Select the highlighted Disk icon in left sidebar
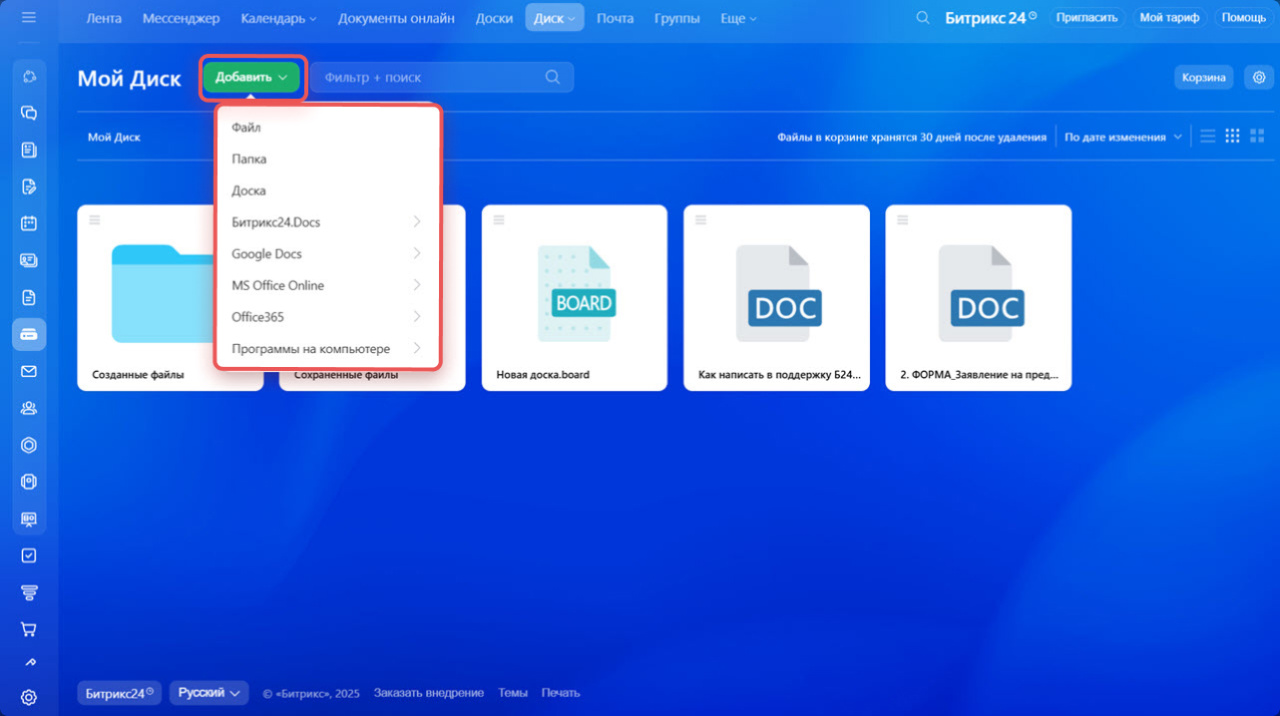 click(29, 334)
